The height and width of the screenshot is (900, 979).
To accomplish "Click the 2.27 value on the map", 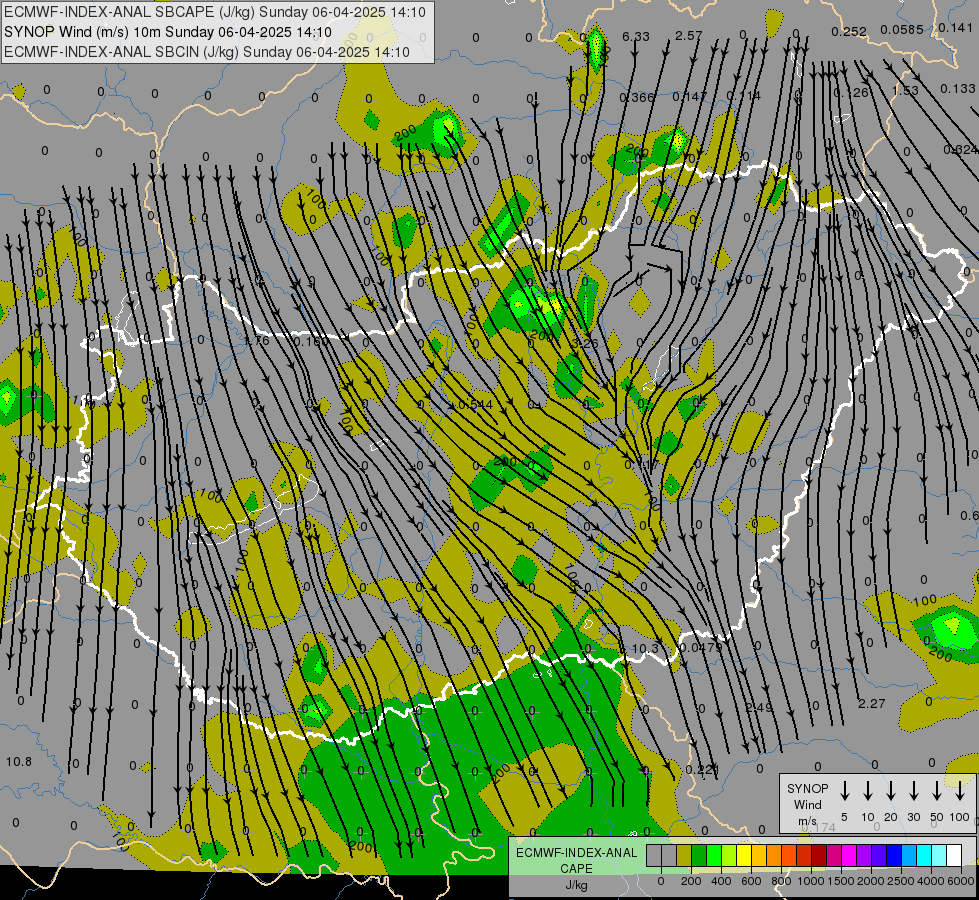I will [x=872, y=704].
